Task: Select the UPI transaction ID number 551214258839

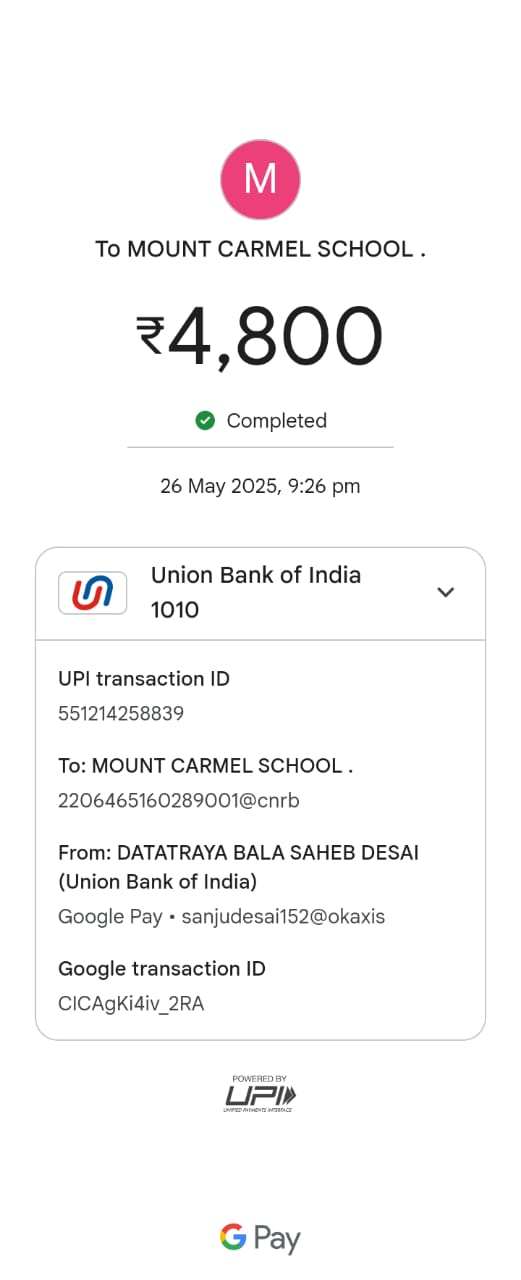Action: point(121,714)
